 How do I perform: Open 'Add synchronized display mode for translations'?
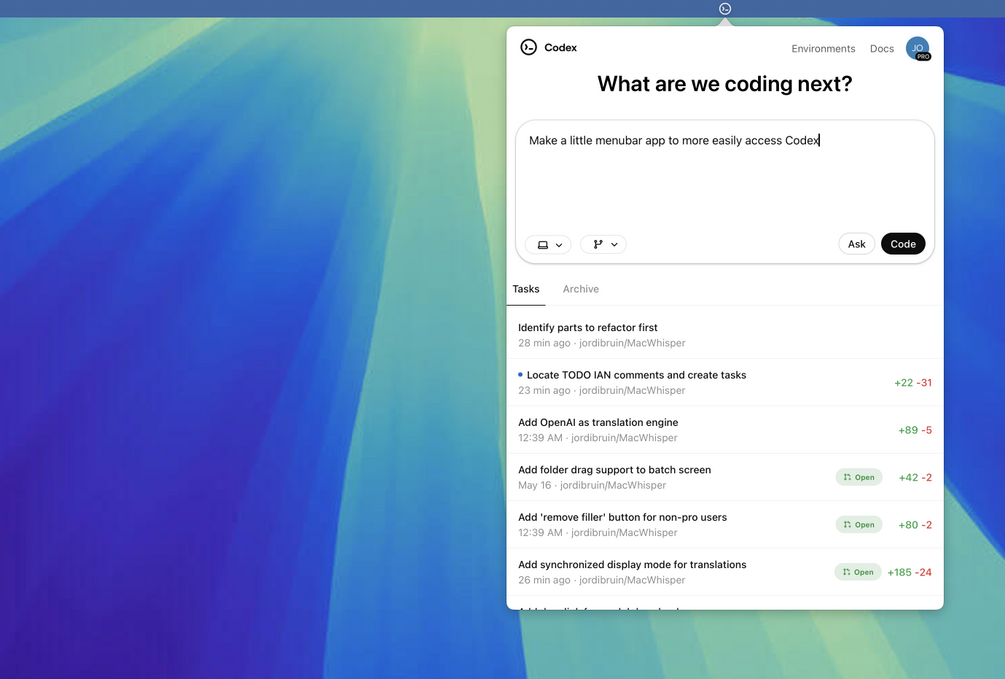(x=725, y=572)
